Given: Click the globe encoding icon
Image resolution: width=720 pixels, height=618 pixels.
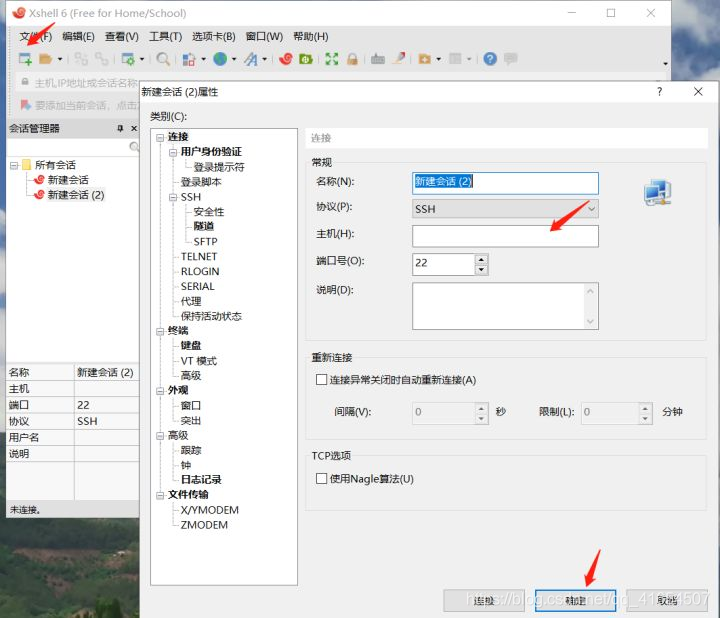Looking at the screenshot, I should (220, 59).
